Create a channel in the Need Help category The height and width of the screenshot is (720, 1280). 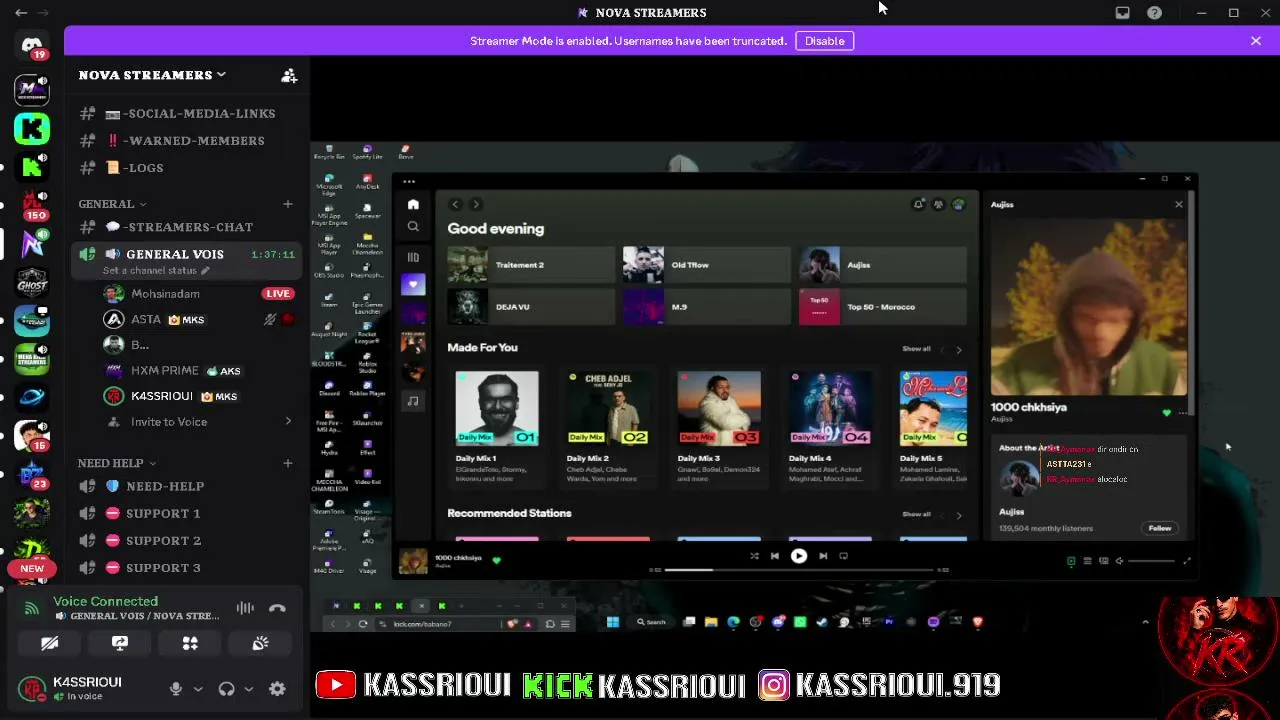pyautogui.click(x=288, y=463)
